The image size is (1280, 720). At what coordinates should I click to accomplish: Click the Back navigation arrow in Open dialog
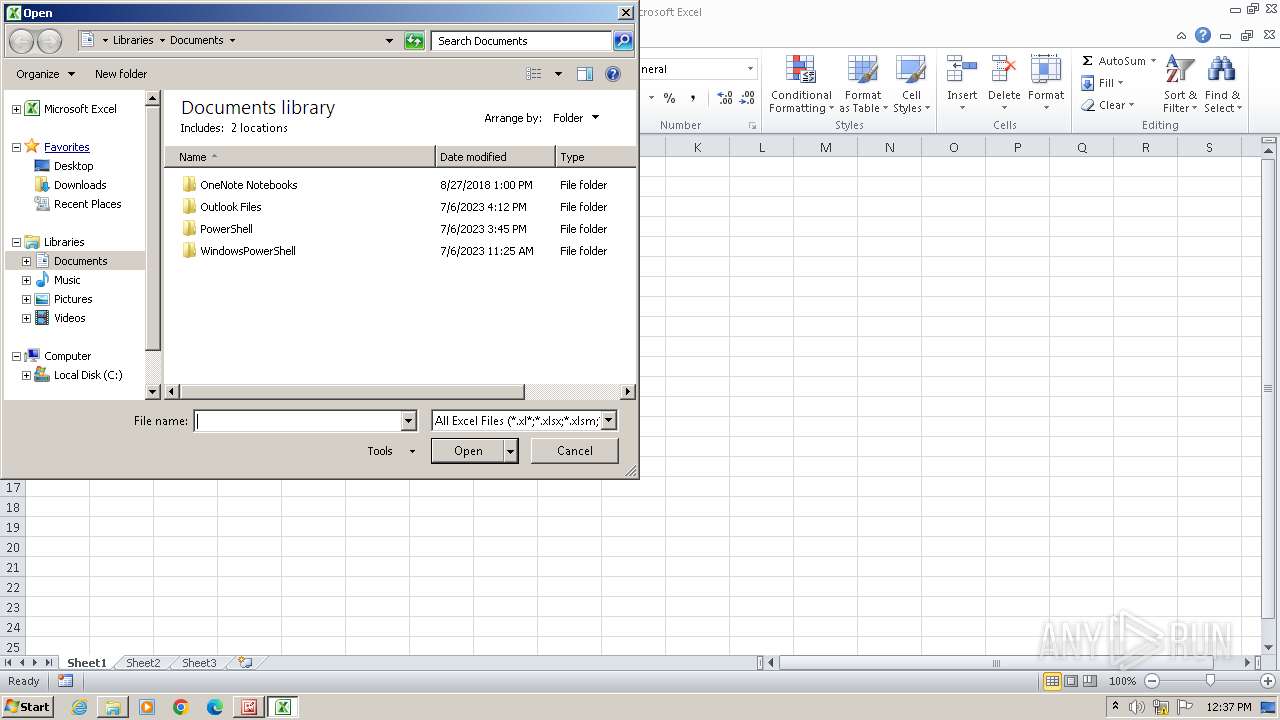[x=21, y=41]
